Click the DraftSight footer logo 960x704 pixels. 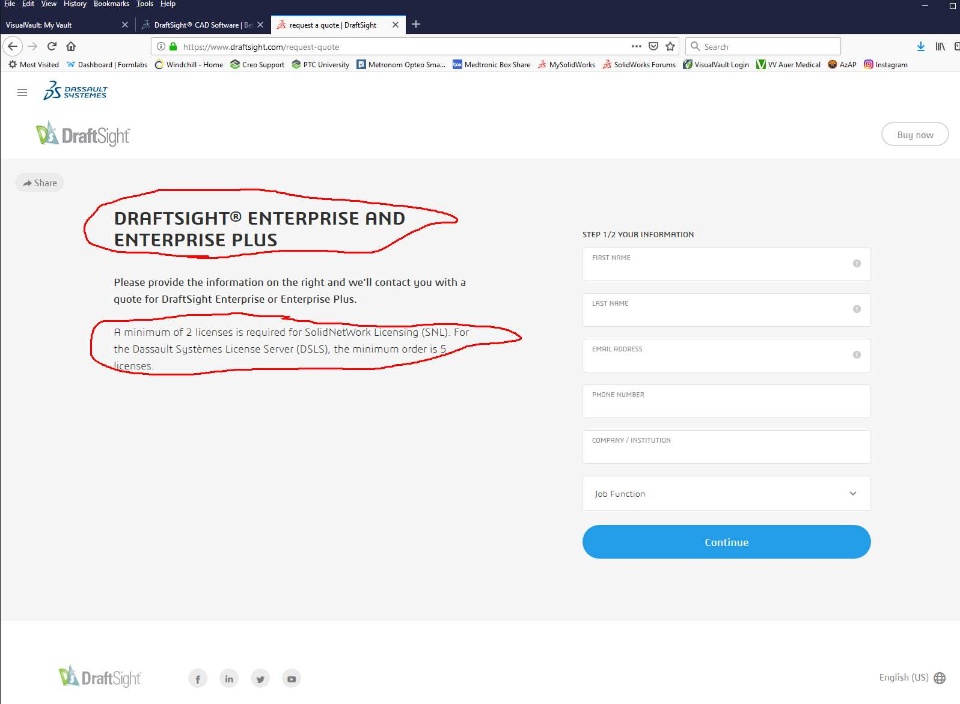[100, 677]
